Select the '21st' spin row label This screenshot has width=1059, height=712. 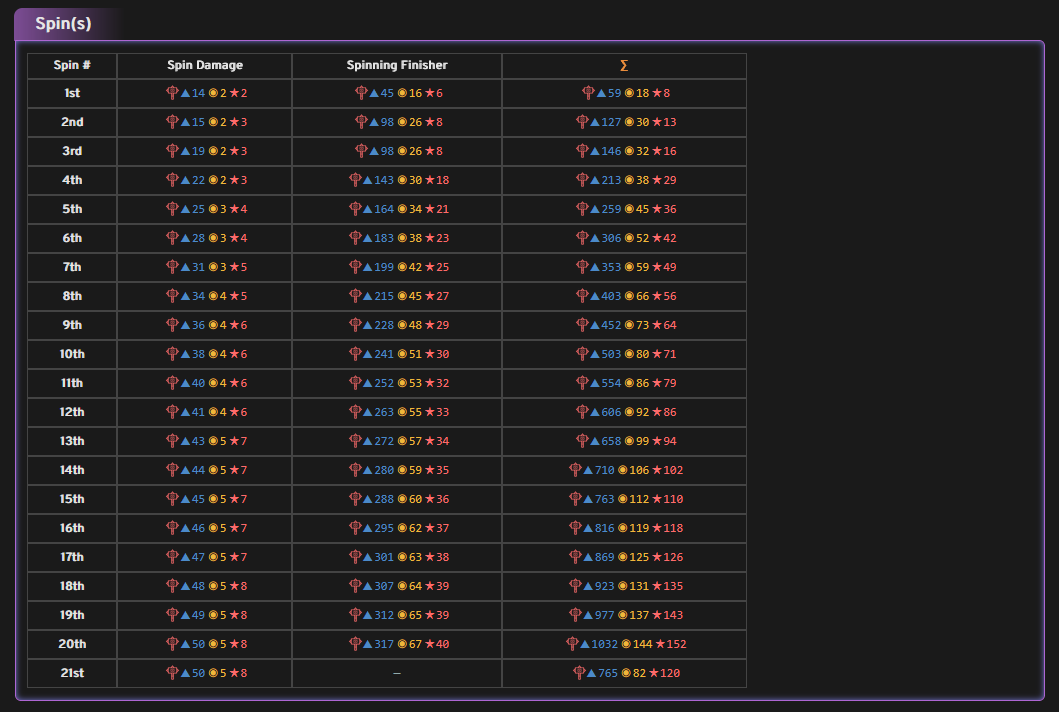pos(72,674)
